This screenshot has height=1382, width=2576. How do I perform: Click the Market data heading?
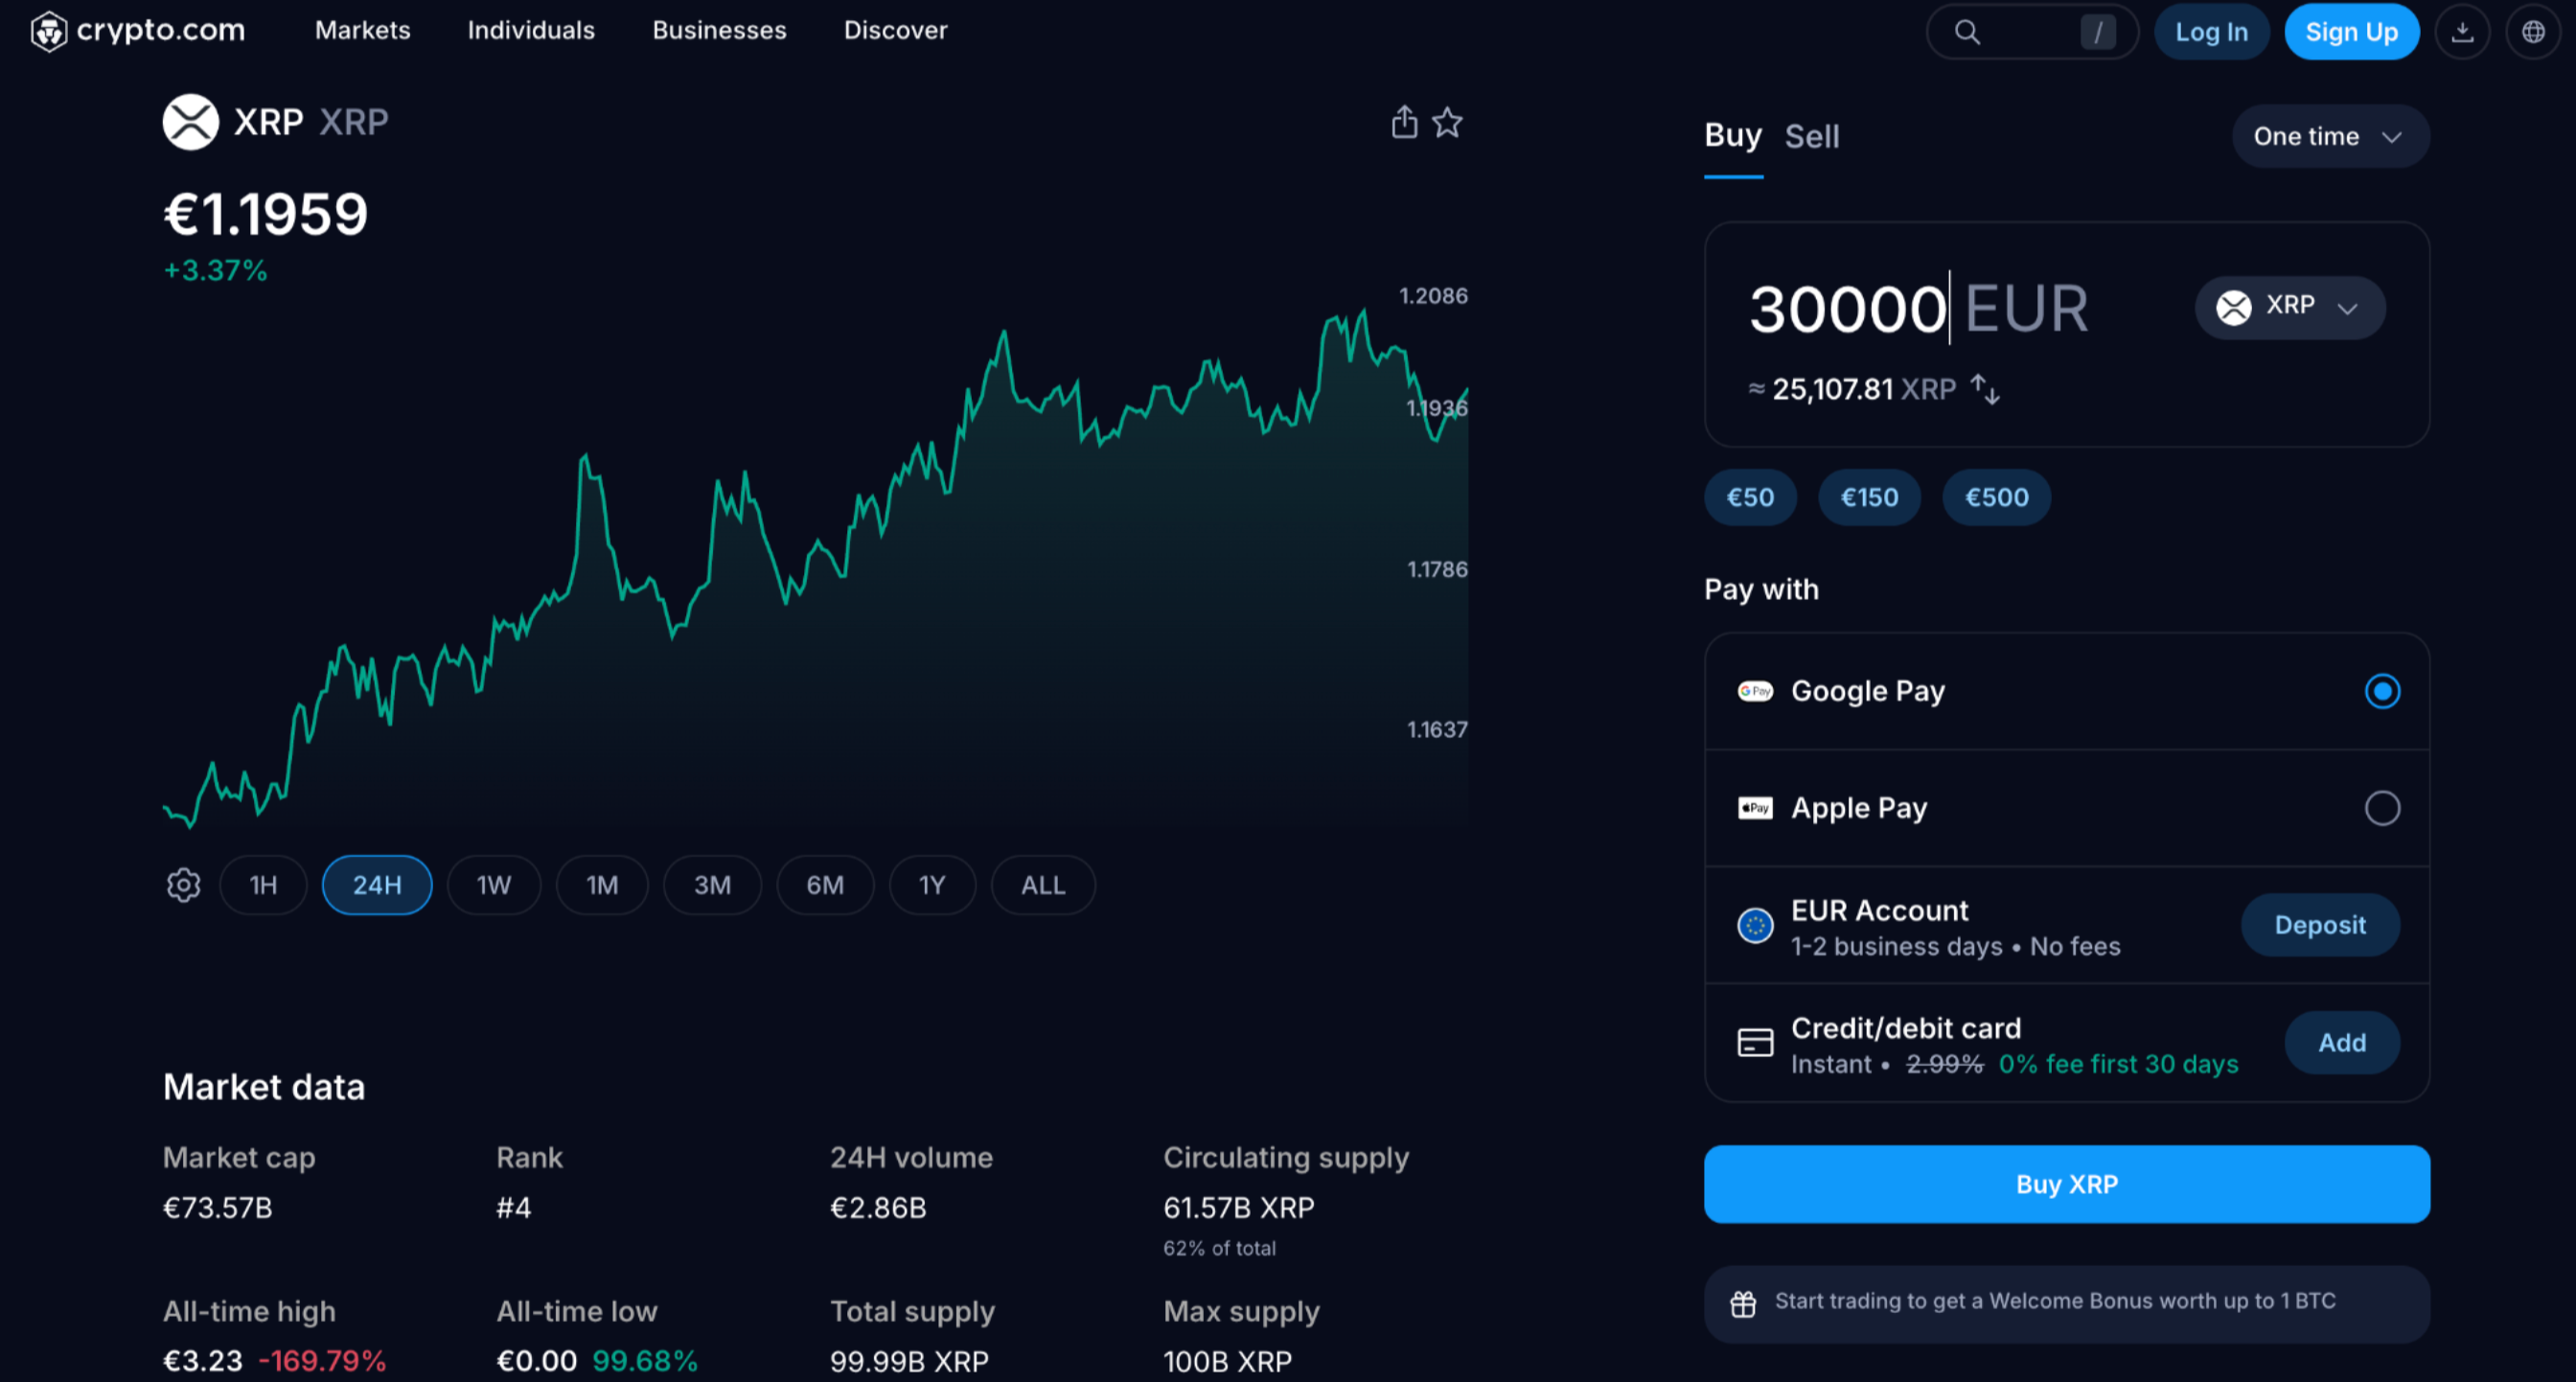point(264,1087)
